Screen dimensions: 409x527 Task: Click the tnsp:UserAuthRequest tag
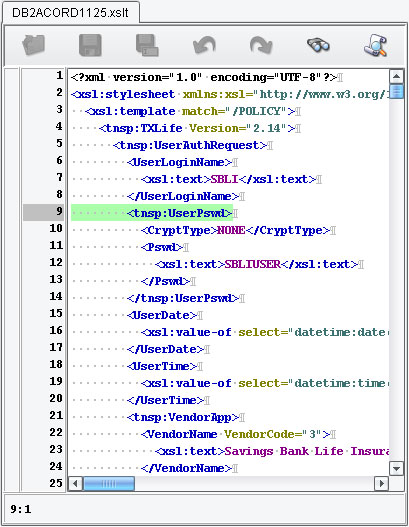coord(190,146)
